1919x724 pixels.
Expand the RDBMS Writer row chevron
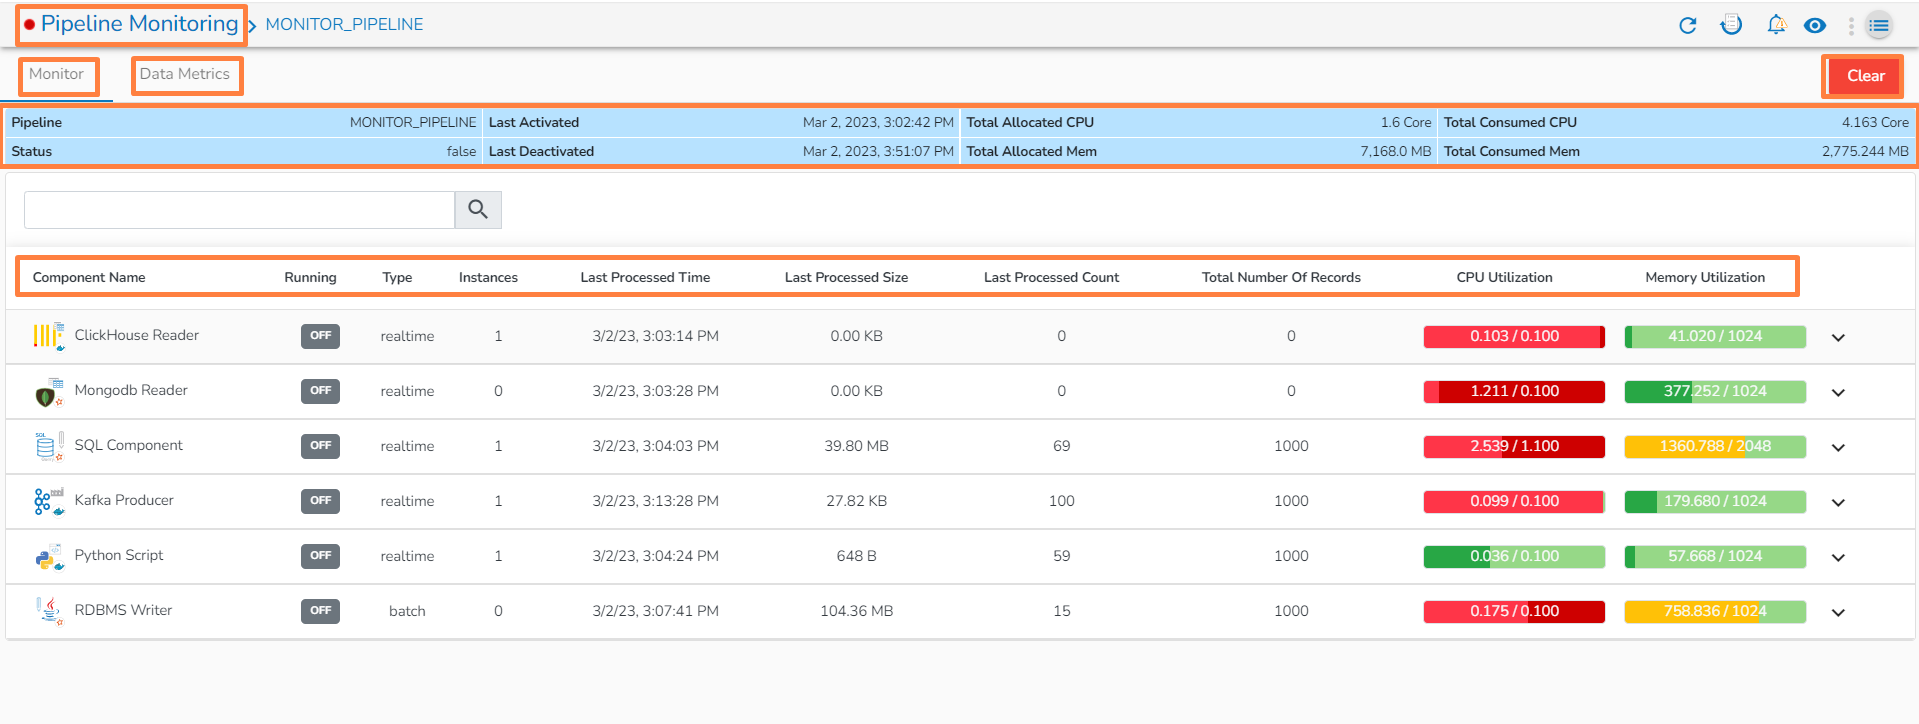tap(1838, 612)
